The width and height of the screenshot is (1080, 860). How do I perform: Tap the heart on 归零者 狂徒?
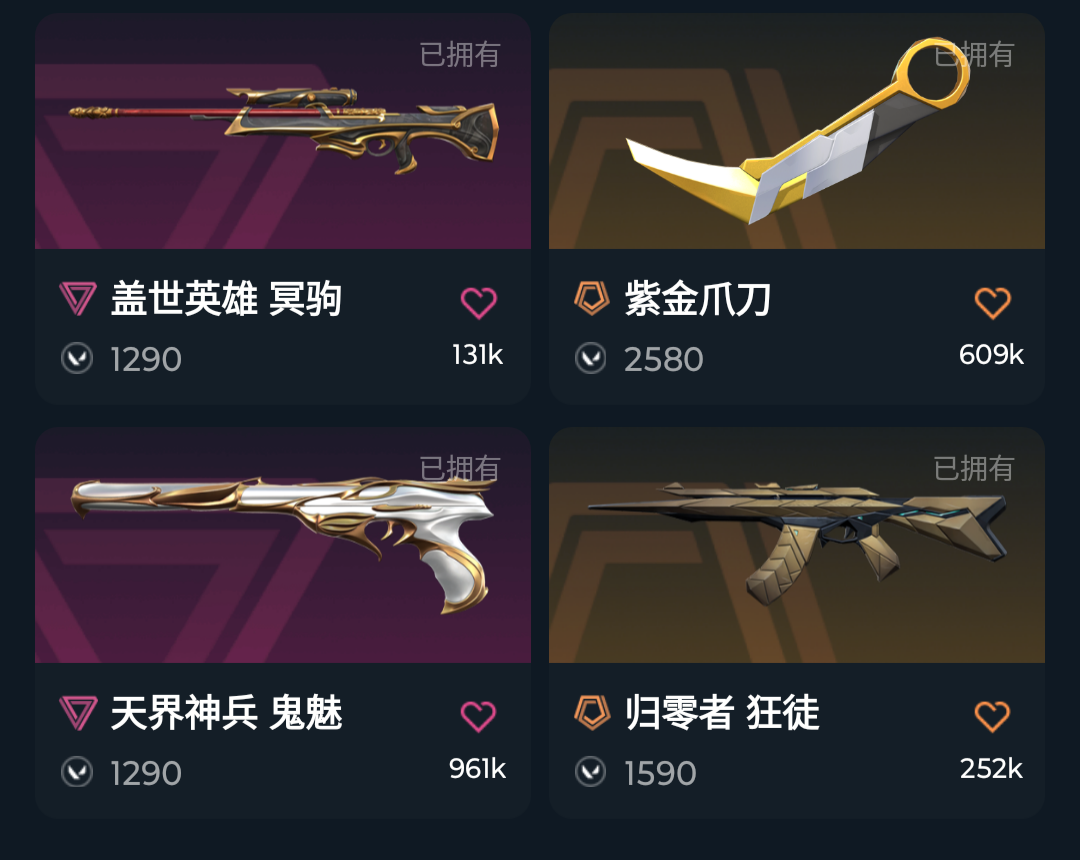tap(993, 717)
